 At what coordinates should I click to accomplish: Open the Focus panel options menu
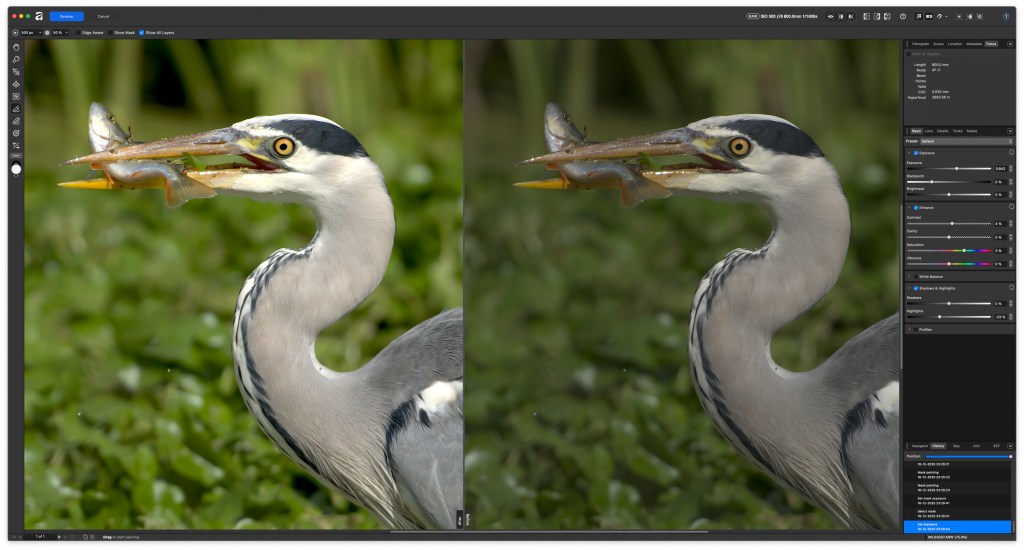point(1010,44)
